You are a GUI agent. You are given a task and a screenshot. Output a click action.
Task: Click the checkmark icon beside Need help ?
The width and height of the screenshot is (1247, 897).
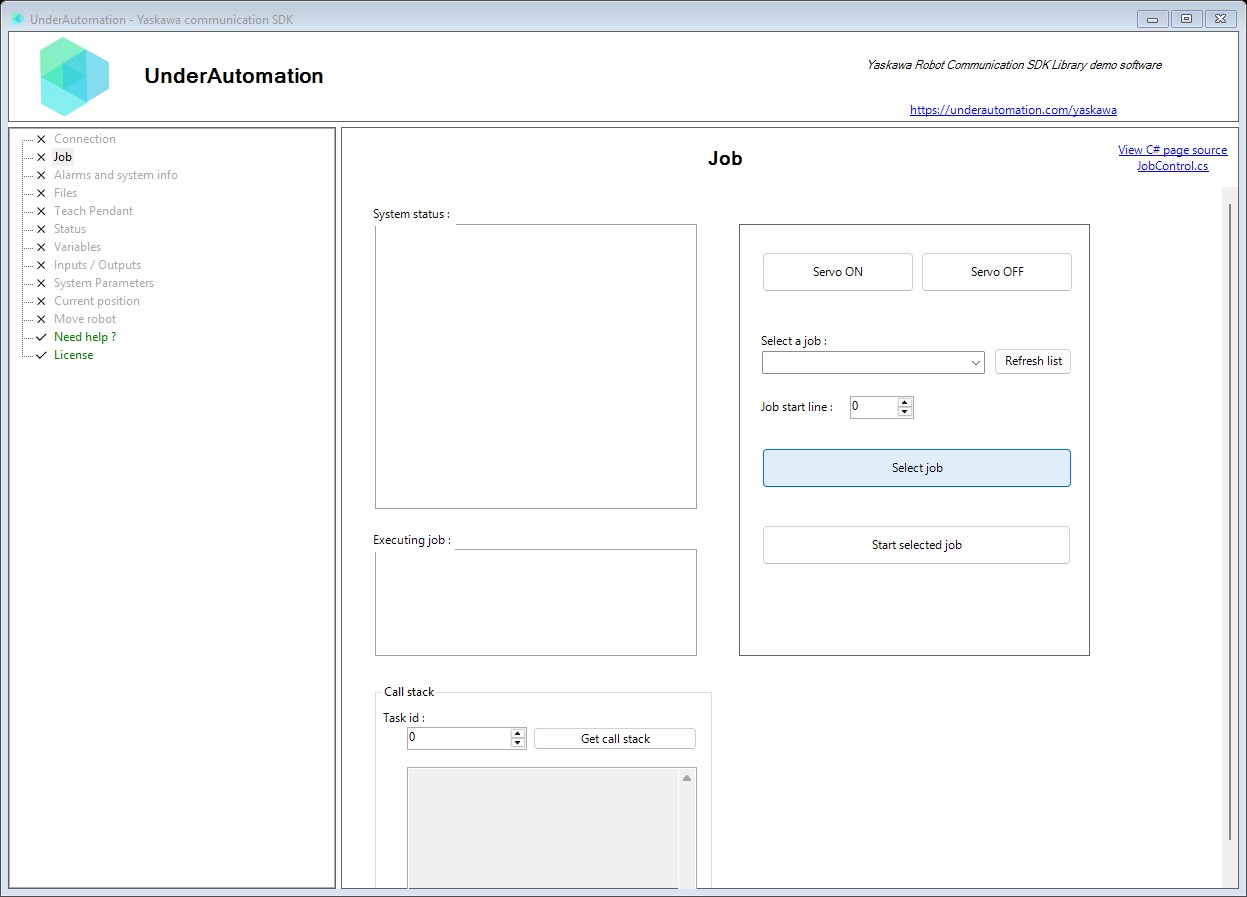[x=41, y=337]
